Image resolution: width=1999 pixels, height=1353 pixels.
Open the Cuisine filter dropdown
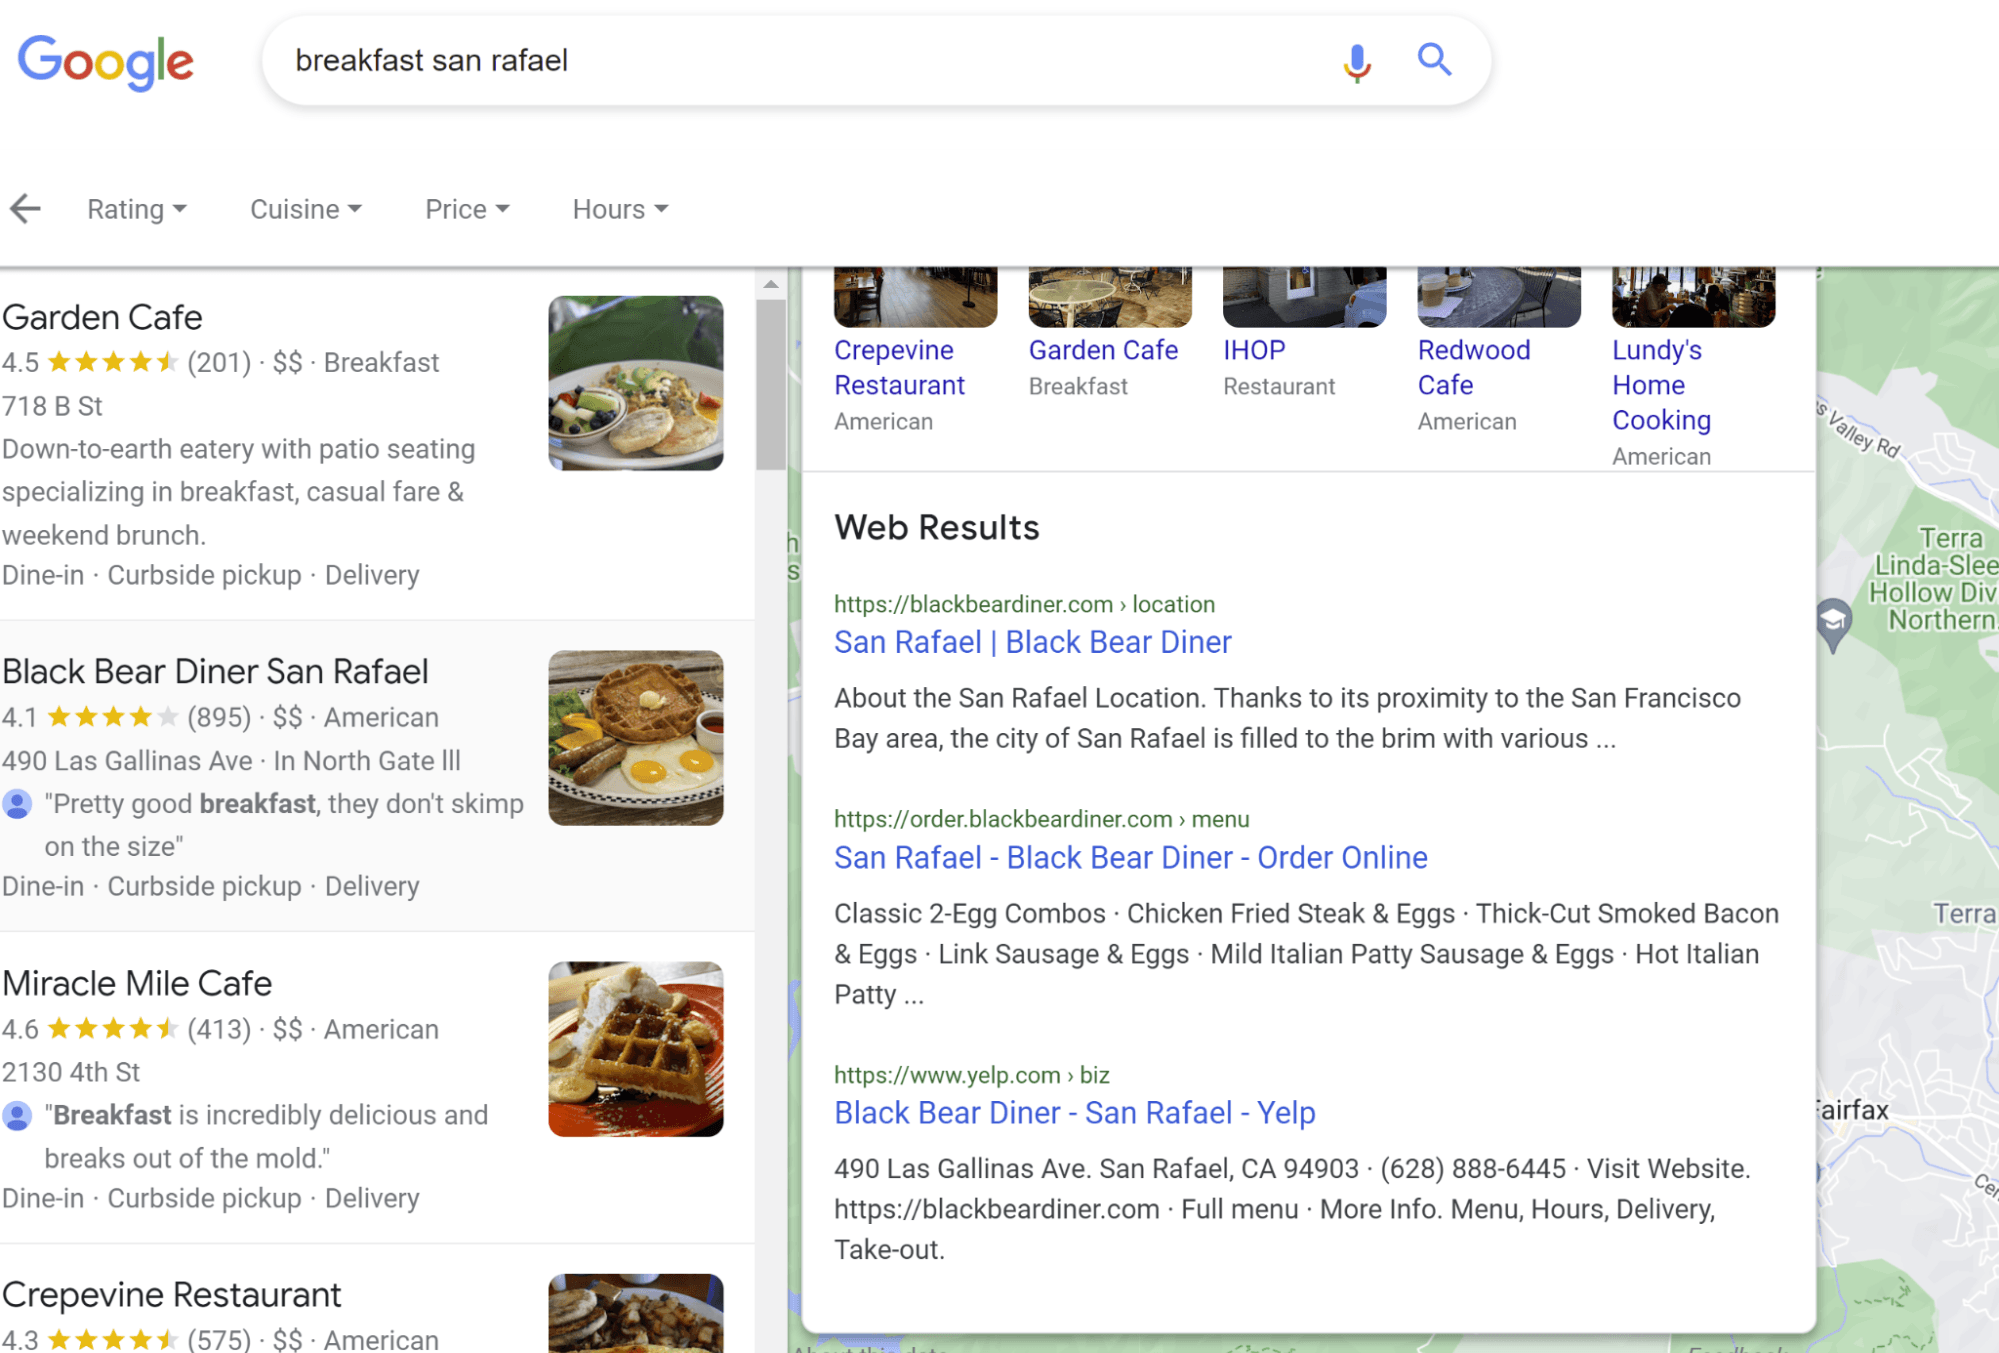click(305, 209)
